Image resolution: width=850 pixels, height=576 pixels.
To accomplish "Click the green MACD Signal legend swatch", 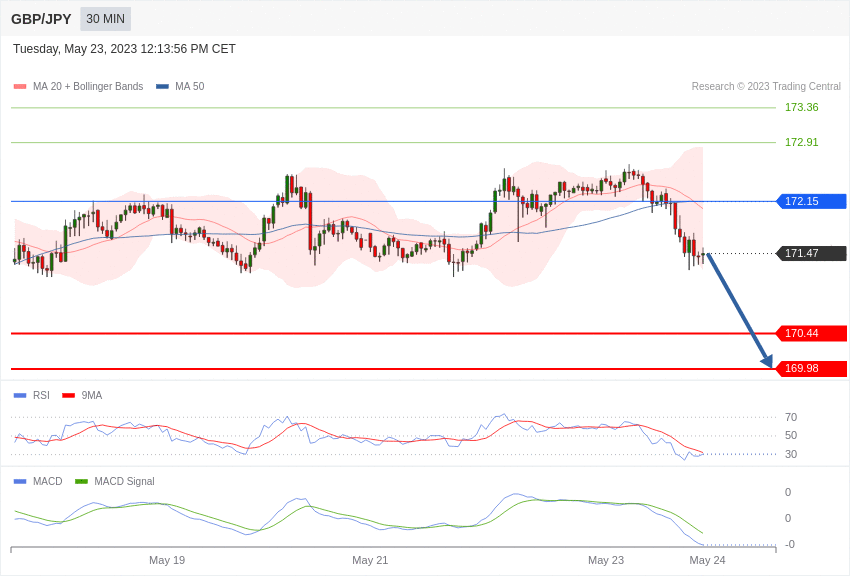I will [x=81, y=482].
